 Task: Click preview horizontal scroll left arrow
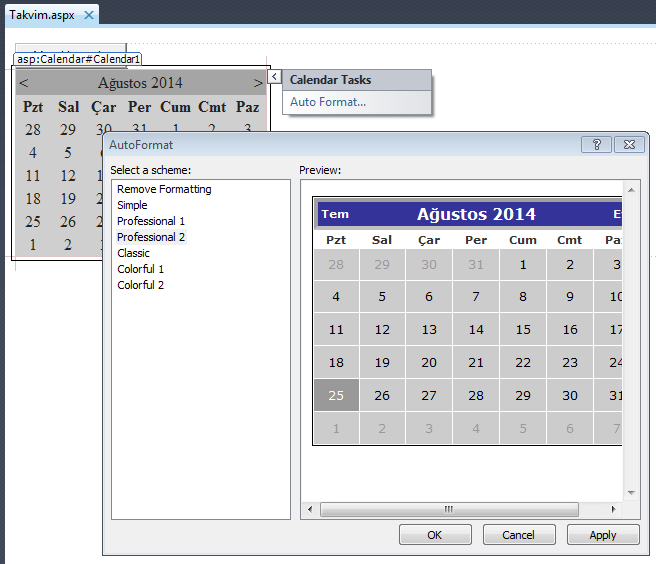(x=310, y=509)
